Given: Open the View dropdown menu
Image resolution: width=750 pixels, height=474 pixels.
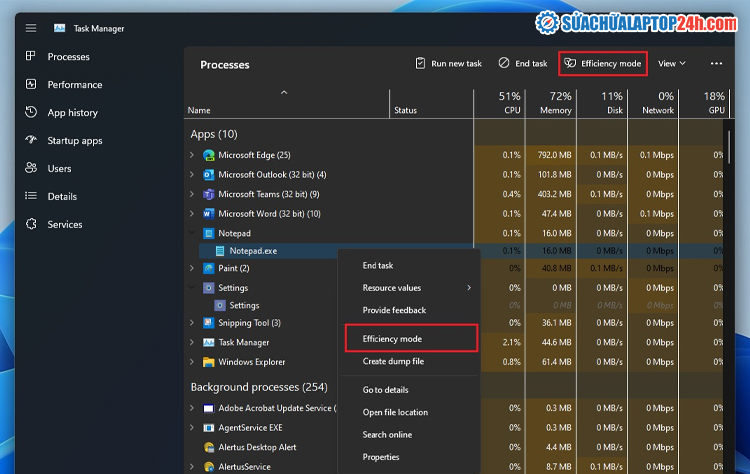Looking at the screenshot, I should (x=671, y=63).
